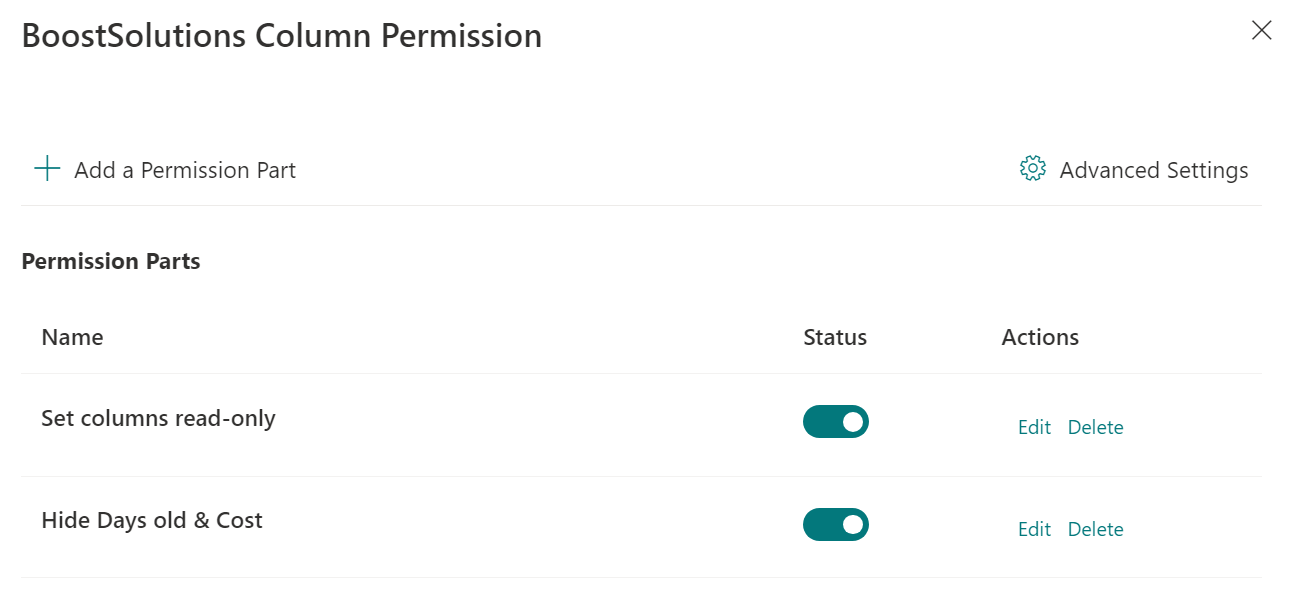The image size is (1293, 594).
Task: Select the Hide Days old & Cost row name
Action: 152,520
